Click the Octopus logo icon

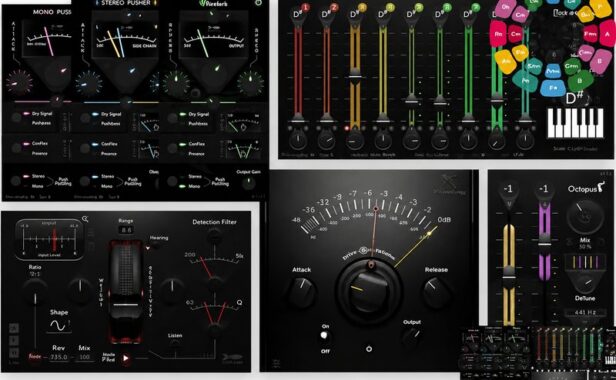point(601,187)
